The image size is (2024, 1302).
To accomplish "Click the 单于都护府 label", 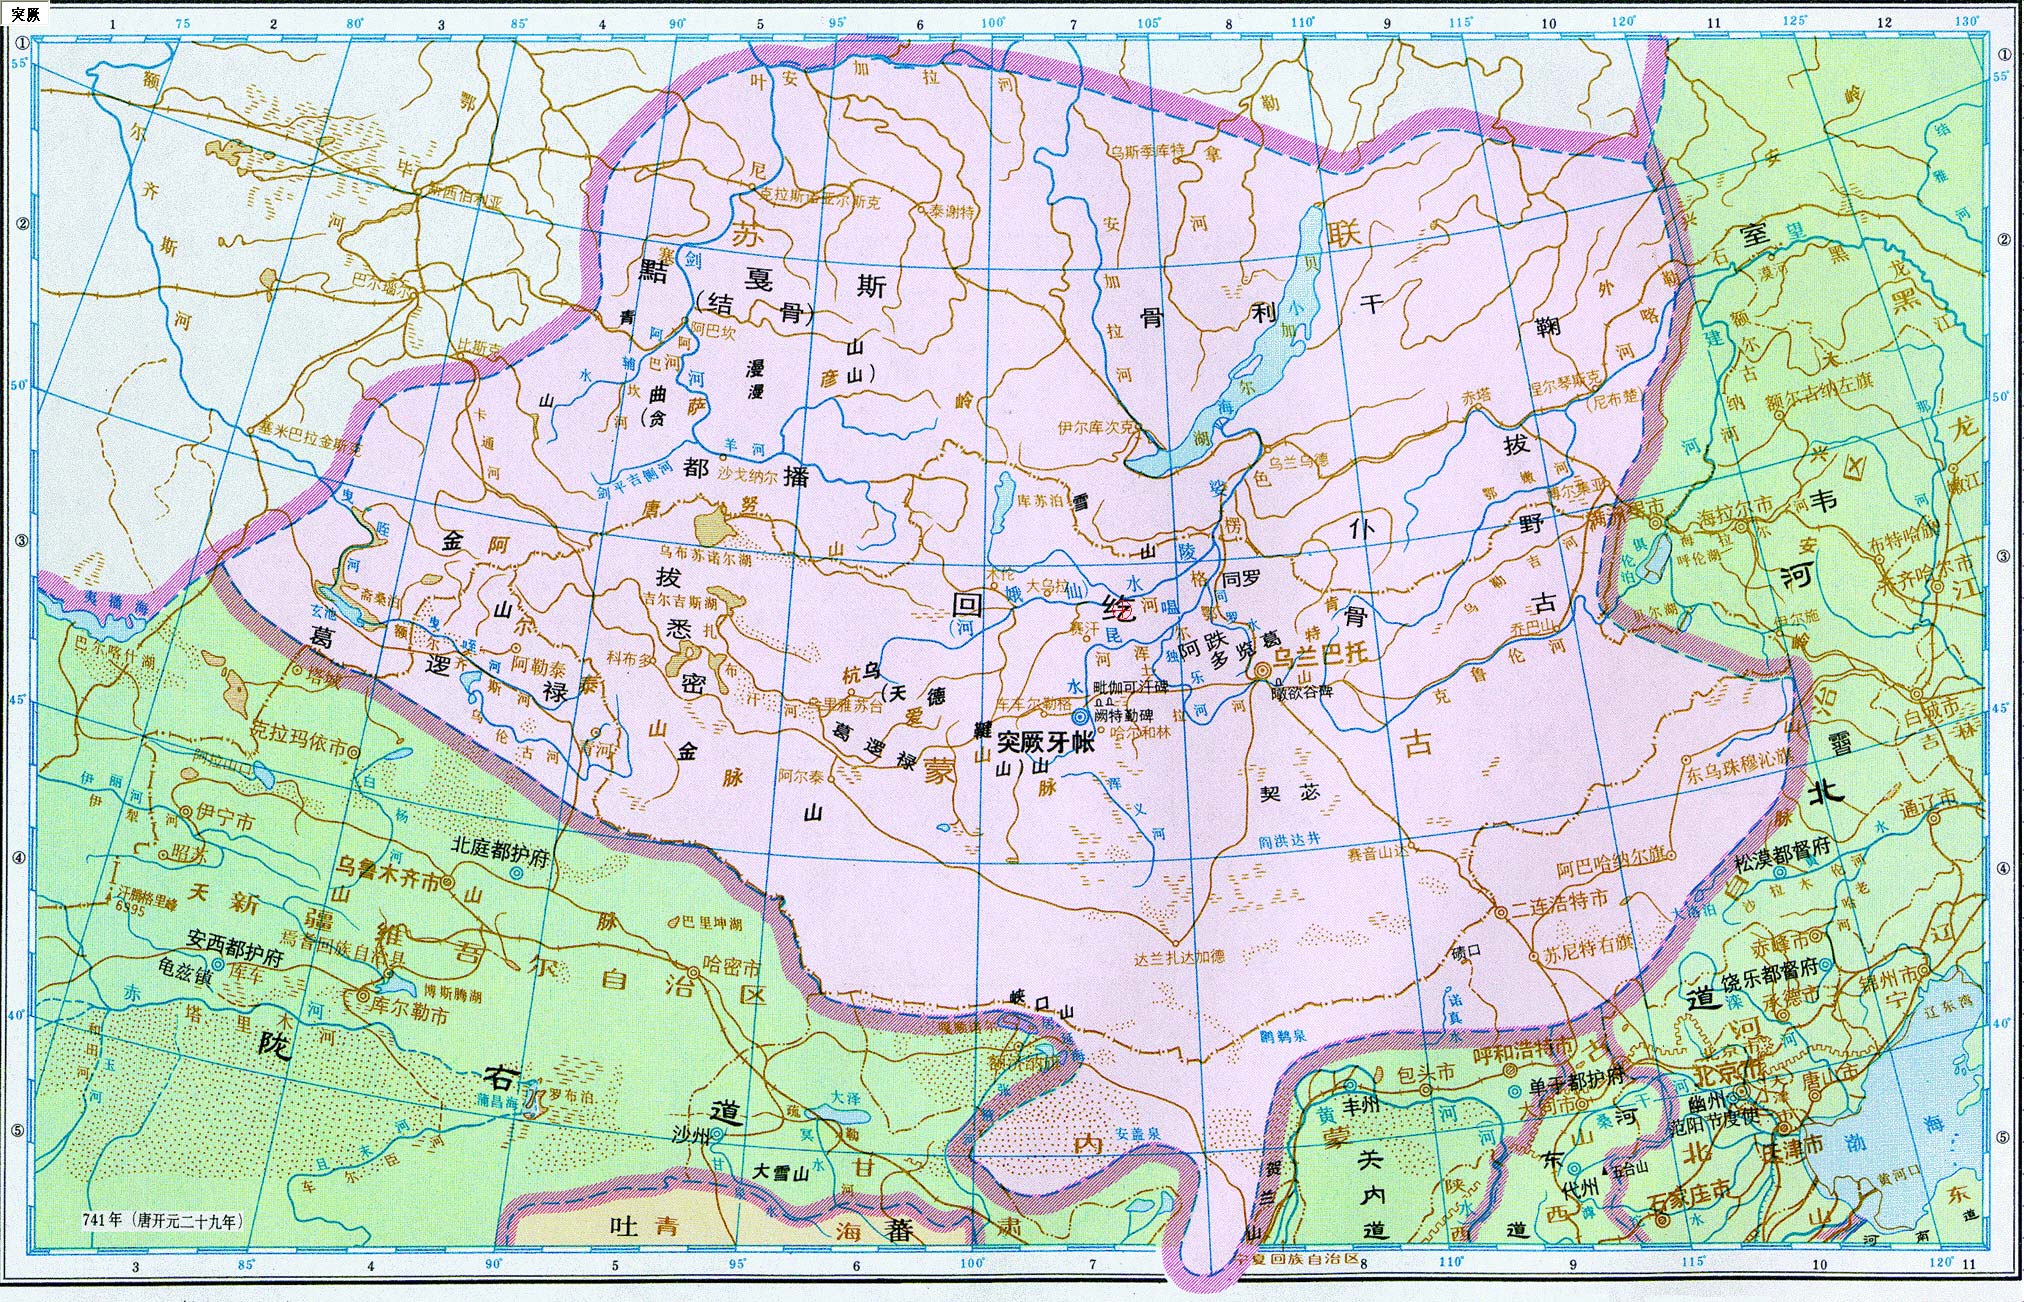I will pos(1577,1083).
